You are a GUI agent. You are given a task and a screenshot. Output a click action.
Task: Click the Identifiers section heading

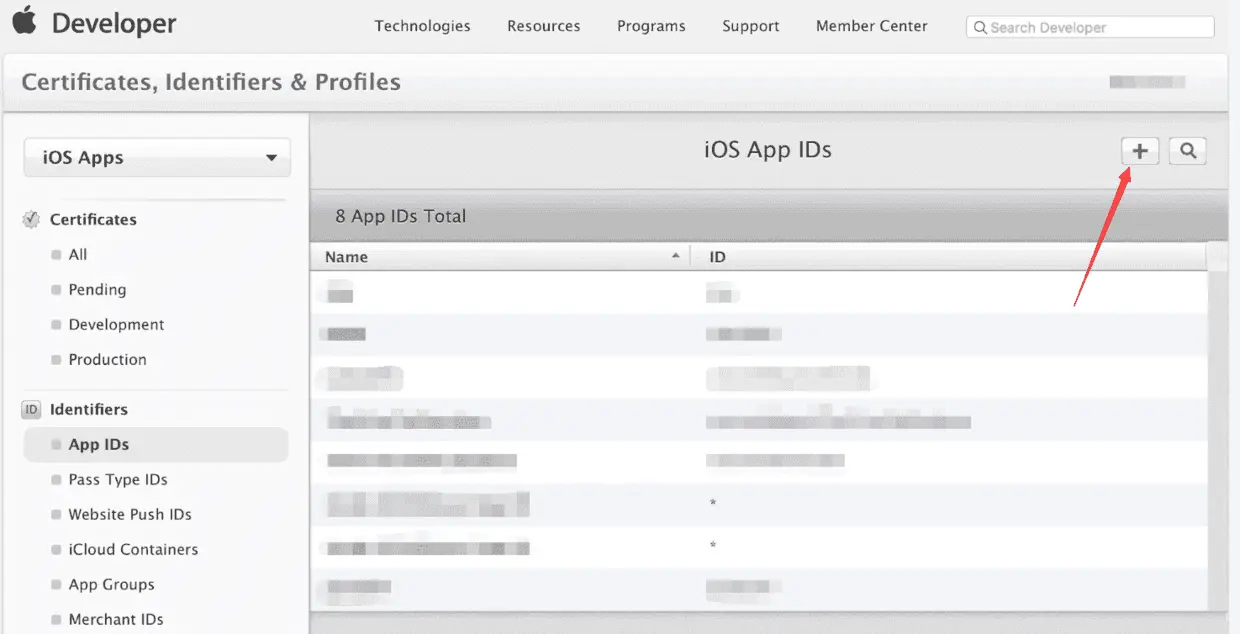coord(89,409)
